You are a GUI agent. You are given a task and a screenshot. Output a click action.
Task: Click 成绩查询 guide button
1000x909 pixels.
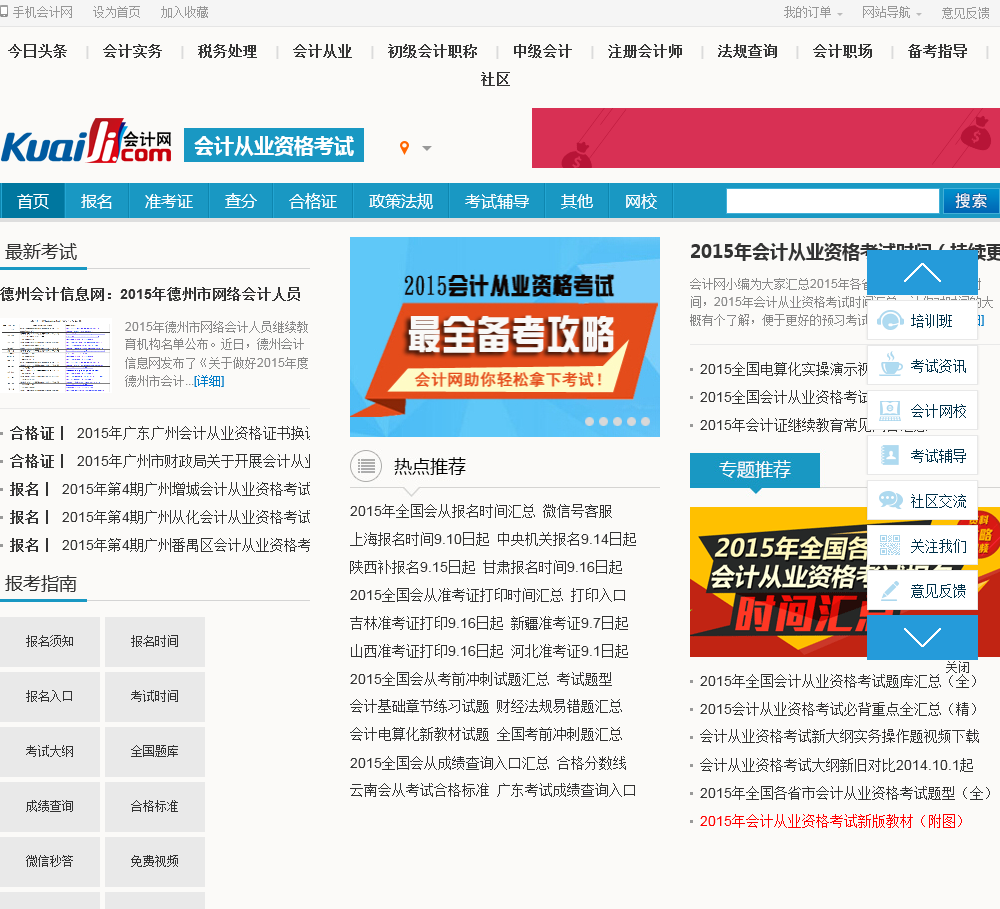50,806
